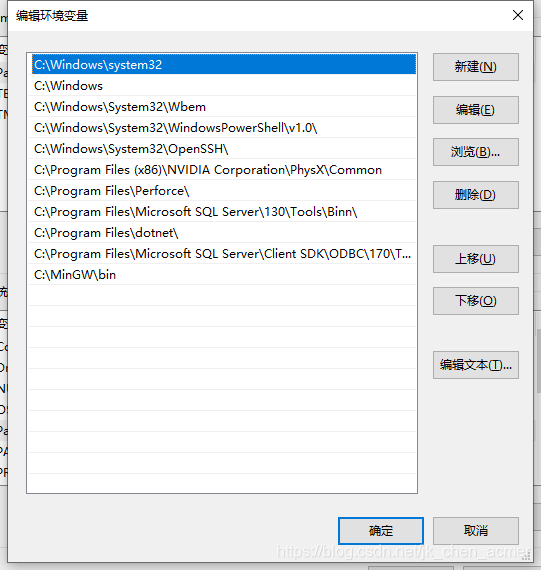Select the C:\MinGW\bin entry
Image resolution: width=541 pixels, height=570 pixels.
tap(222, 275)
